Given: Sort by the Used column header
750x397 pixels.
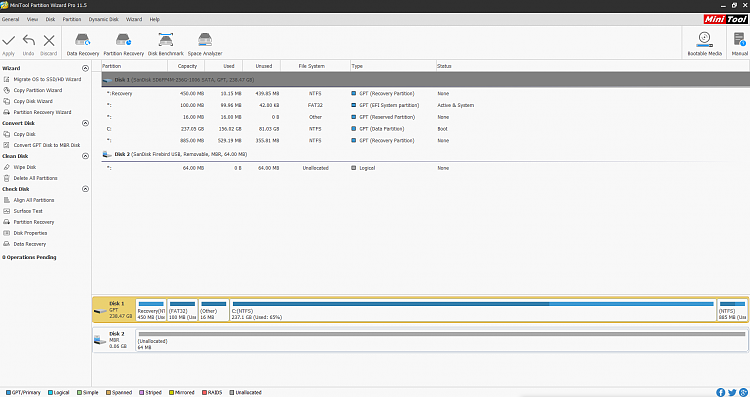Looking at the screenshot, I should [224, 66].
